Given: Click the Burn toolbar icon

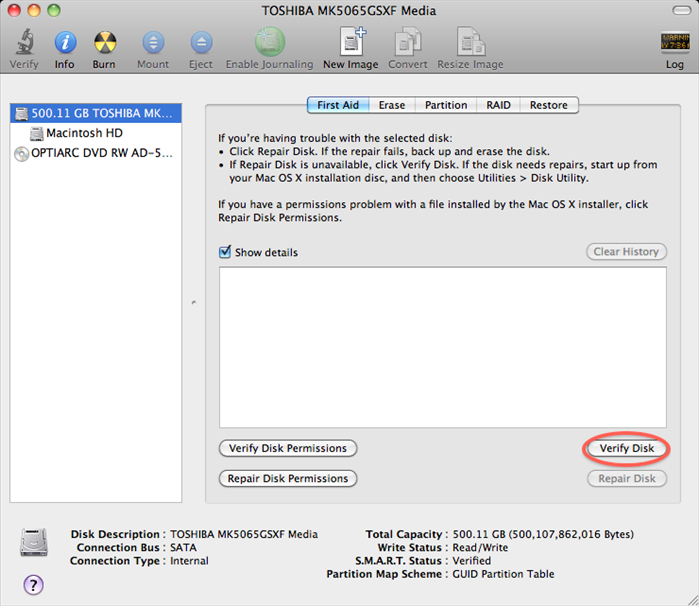Looking at the screenshot, I should pyautogui.click(x=105, y=42).
